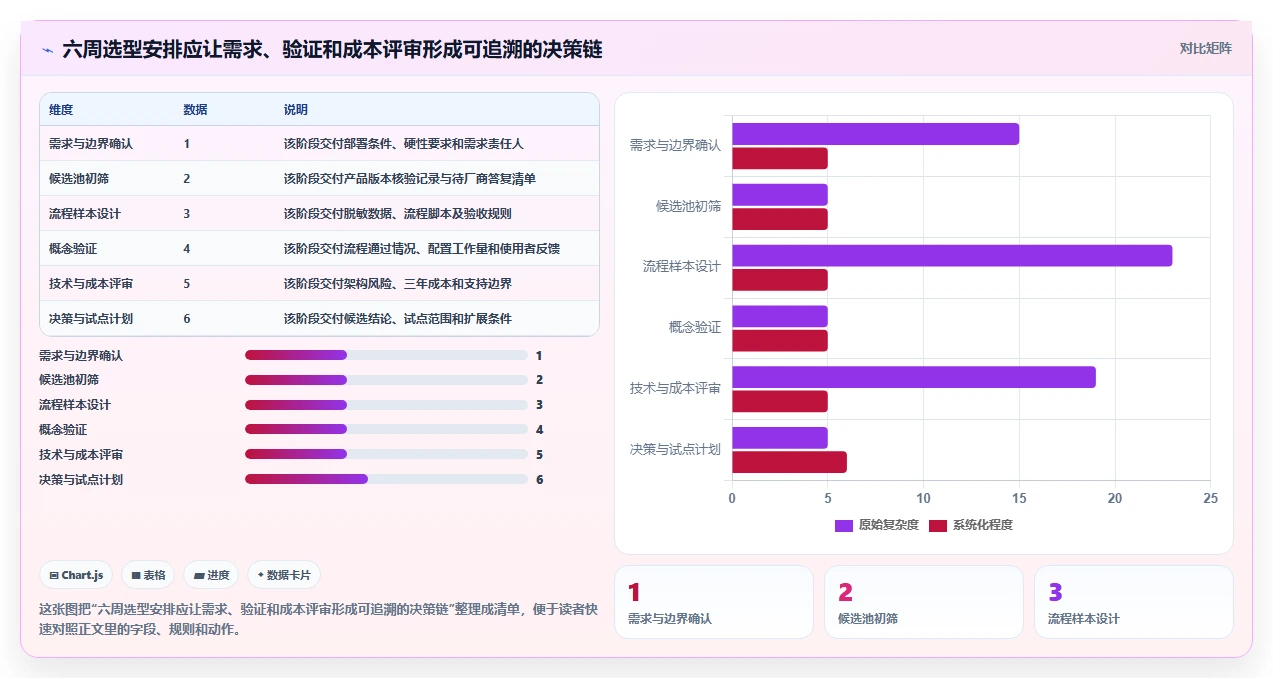Click description 该阶段交付流程通过情况、配置工作量和使用者反馈
Image resolution: width=1273 pixels, height=678 pixels.
tap(421, 249)
